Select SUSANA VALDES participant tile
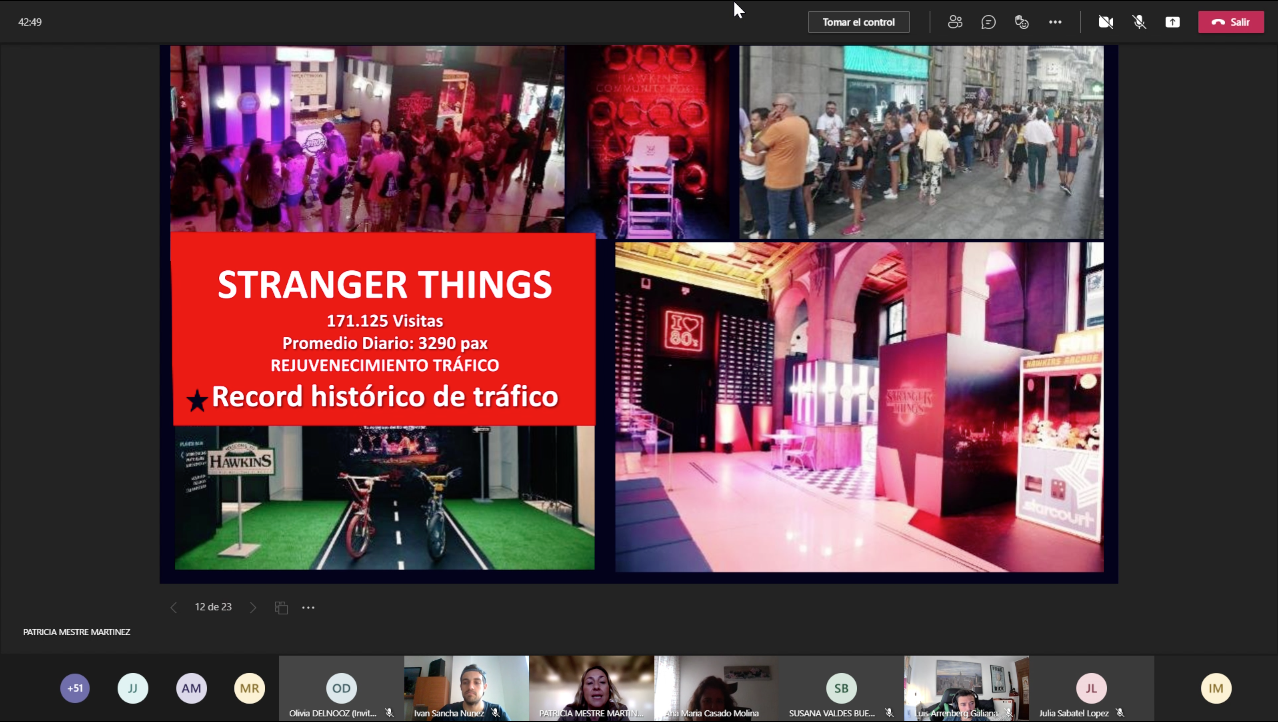1278x722 pixels. point(841,688)
